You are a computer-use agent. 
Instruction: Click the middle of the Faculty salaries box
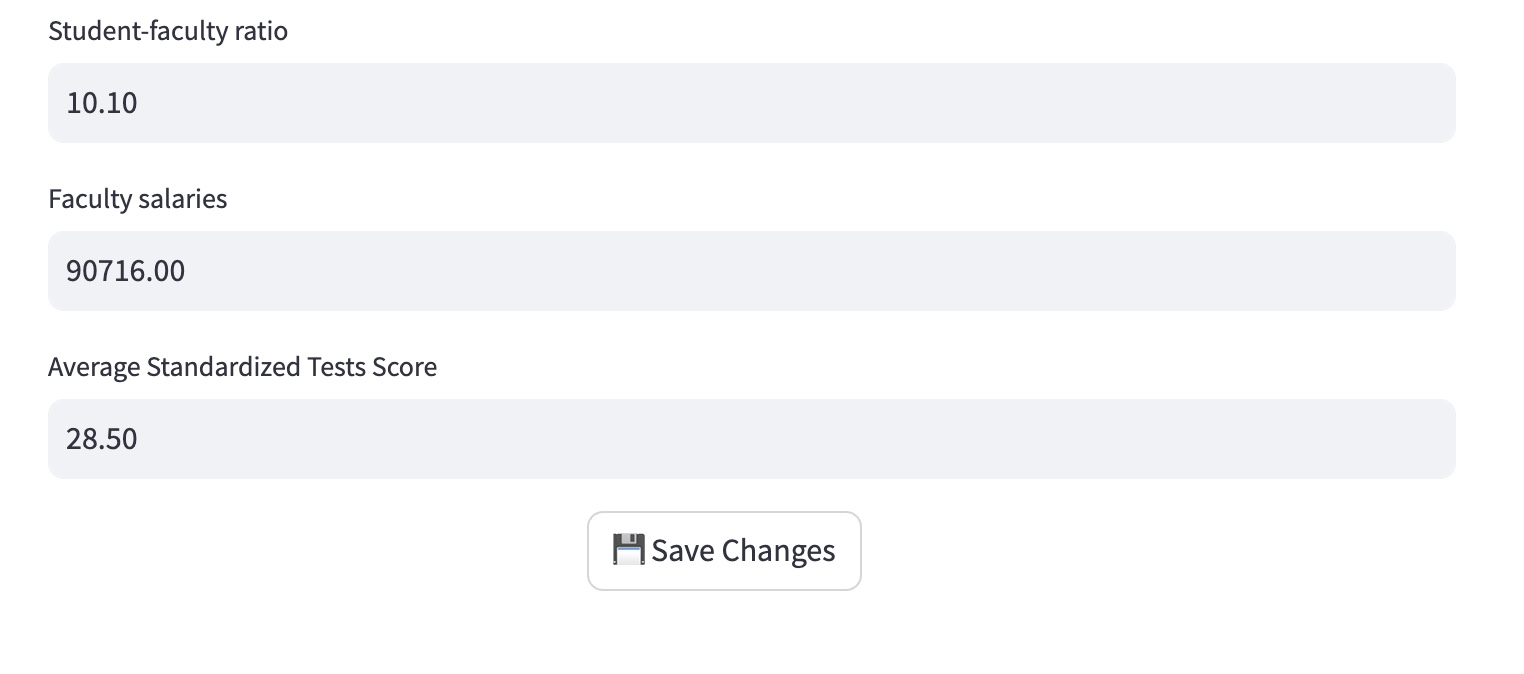[x=752, y=271]
